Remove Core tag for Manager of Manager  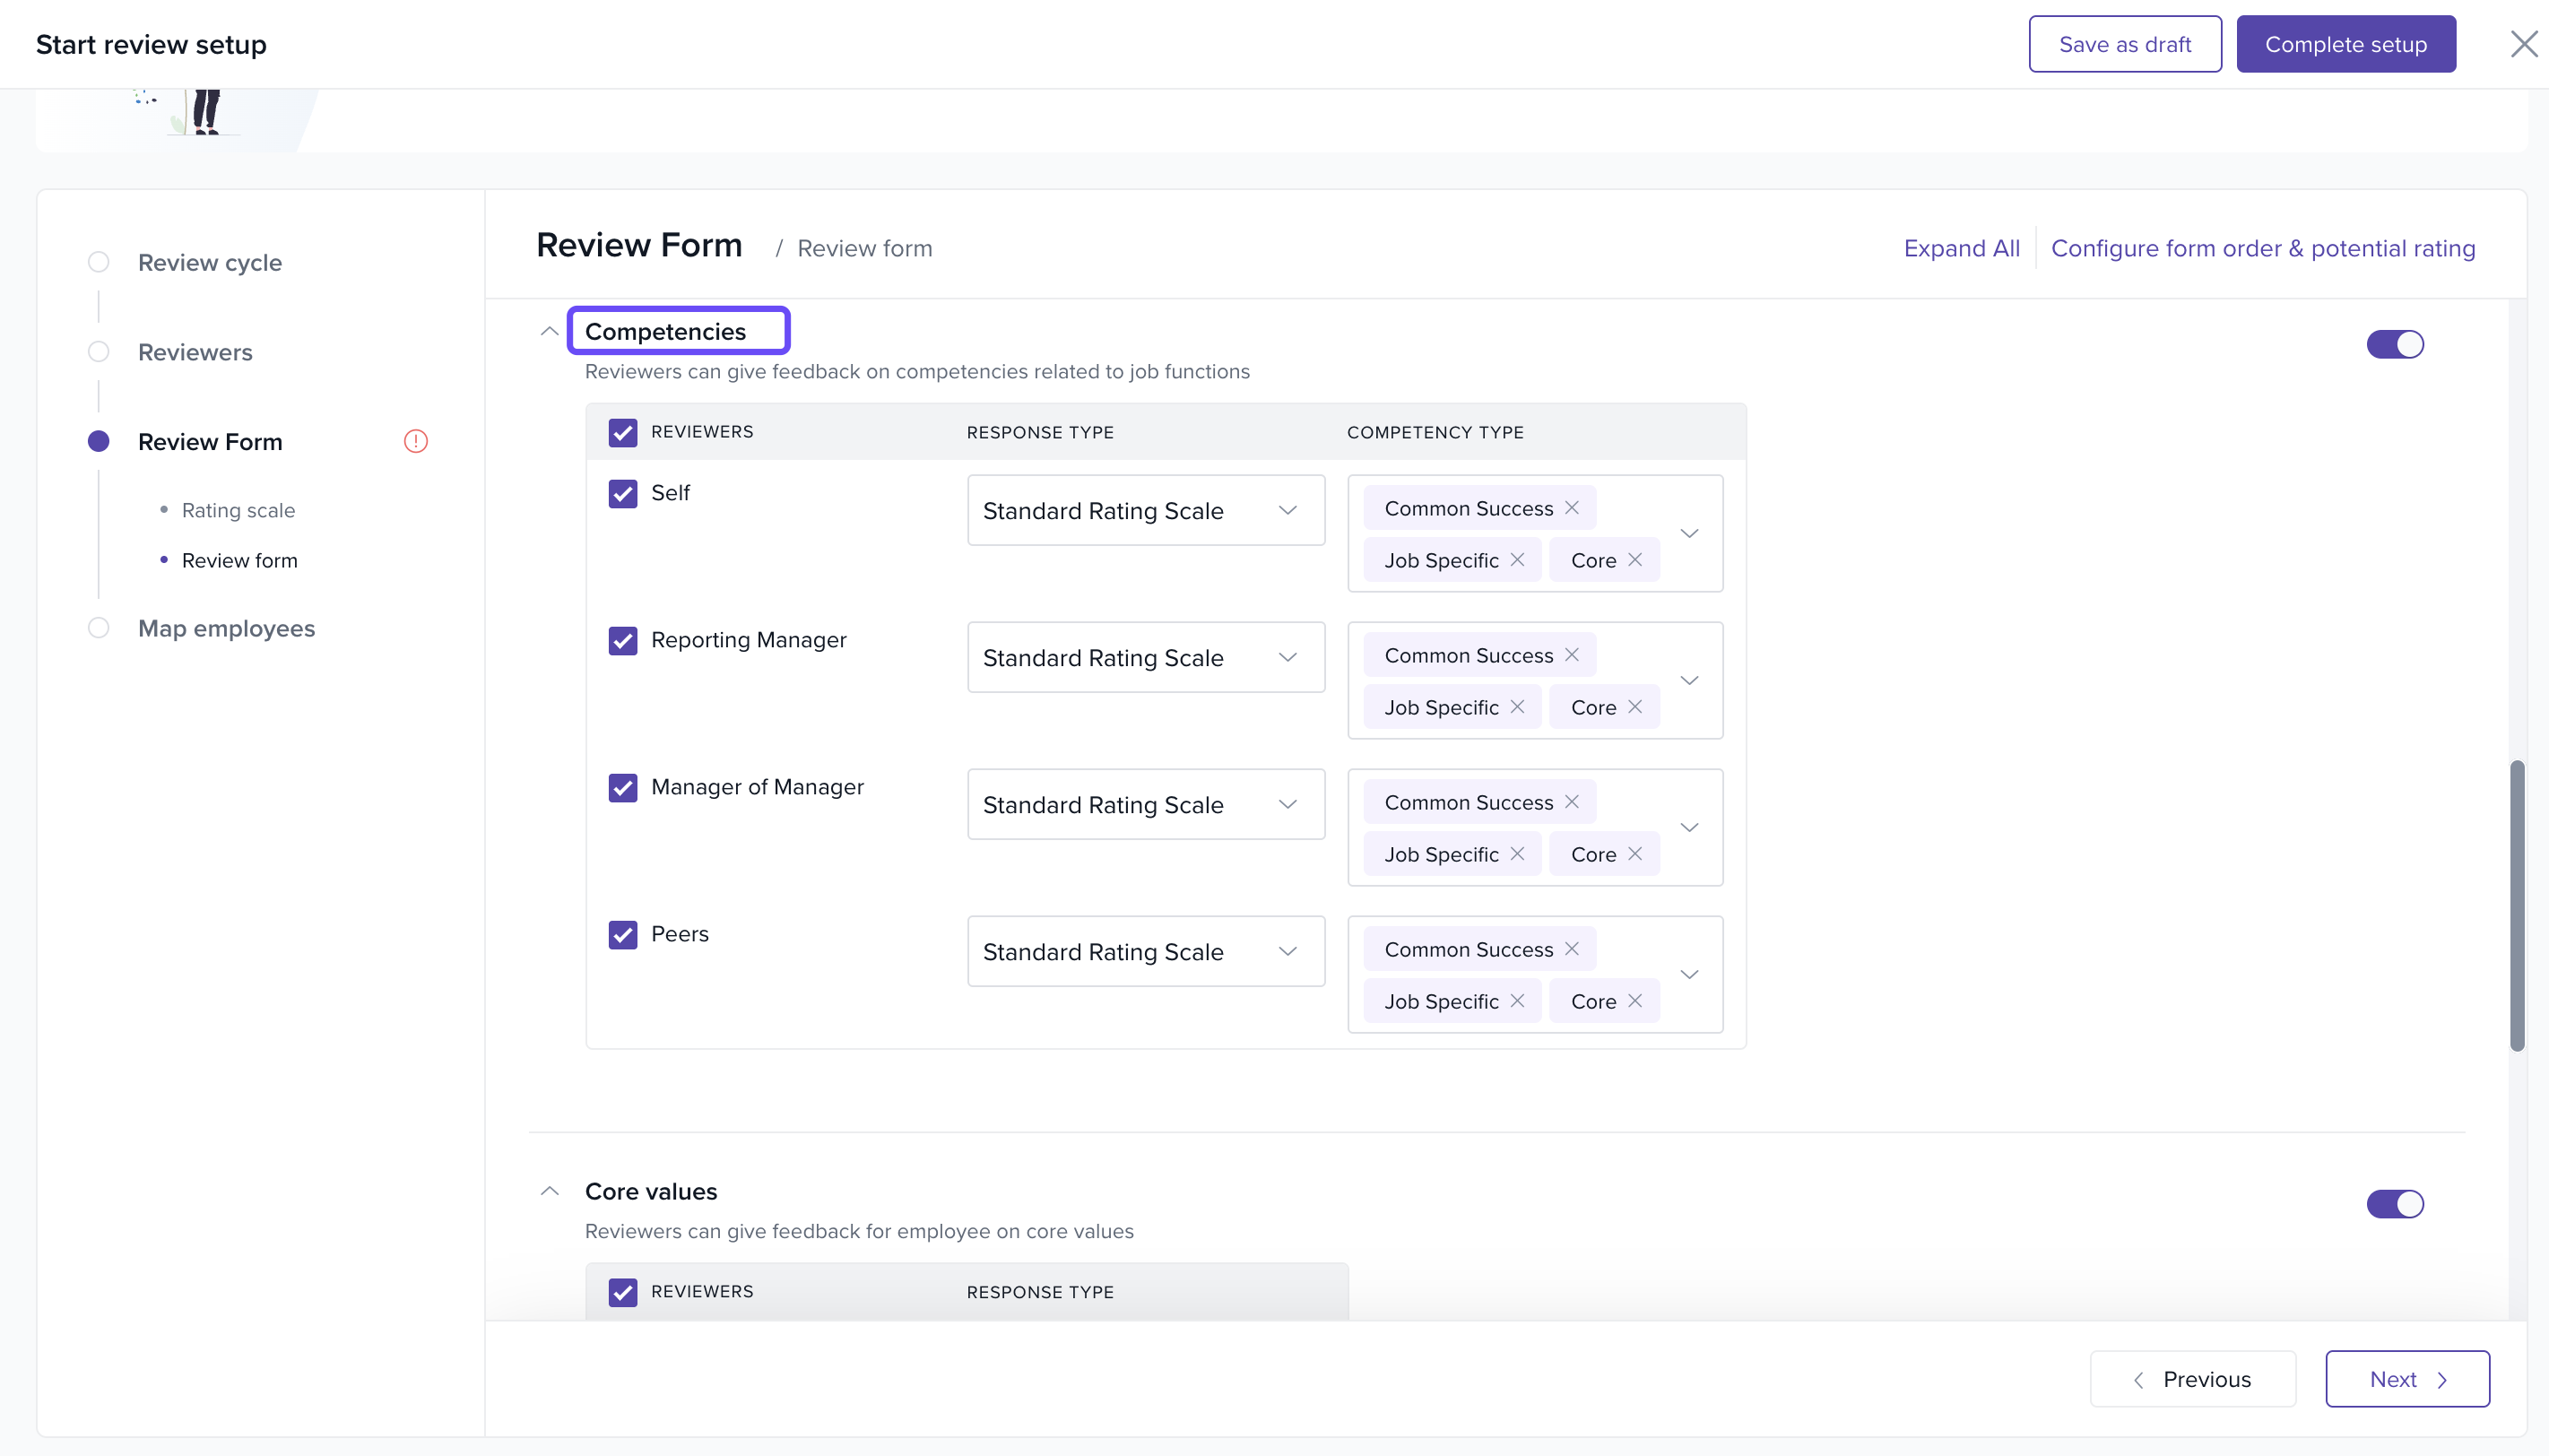pyautogui.click(x=1635, y=854)
